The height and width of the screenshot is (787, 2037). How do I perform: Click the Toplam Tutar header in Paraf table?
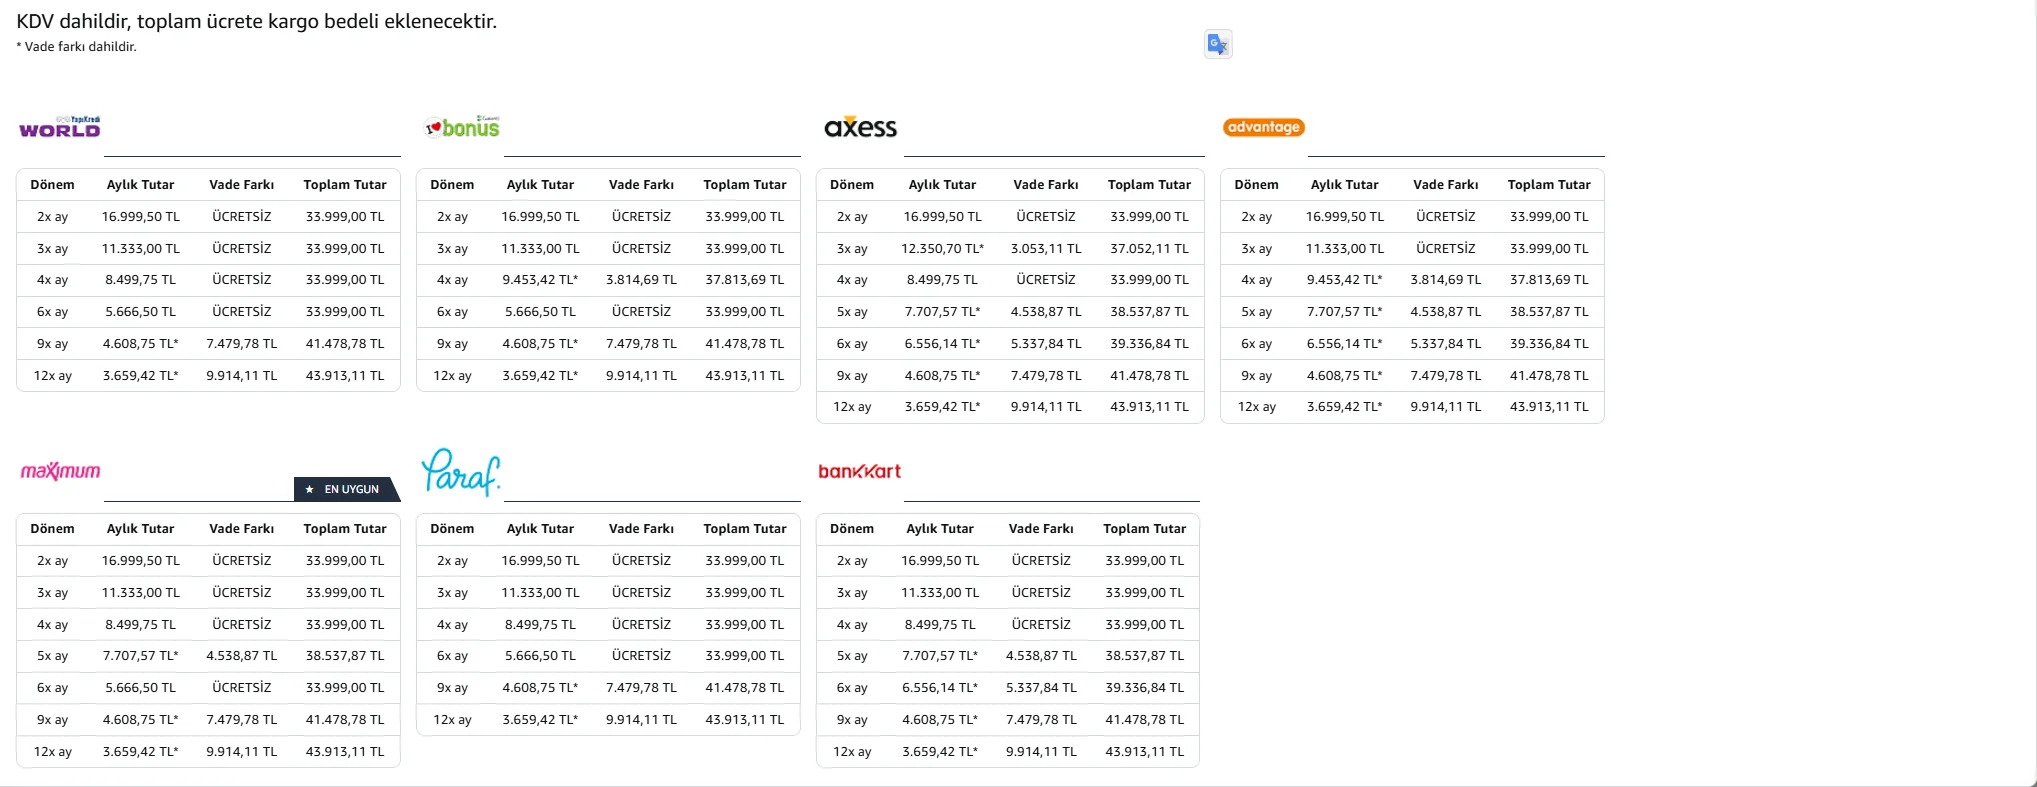tap(744, 528)
